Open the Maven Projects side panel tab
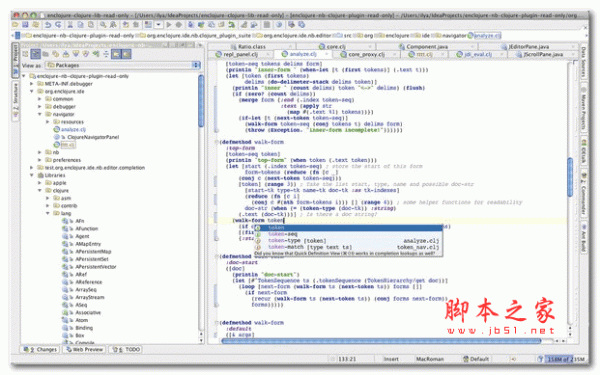Image resolution: width=600 pixels, height=375 pixels. tap(584, 109)
